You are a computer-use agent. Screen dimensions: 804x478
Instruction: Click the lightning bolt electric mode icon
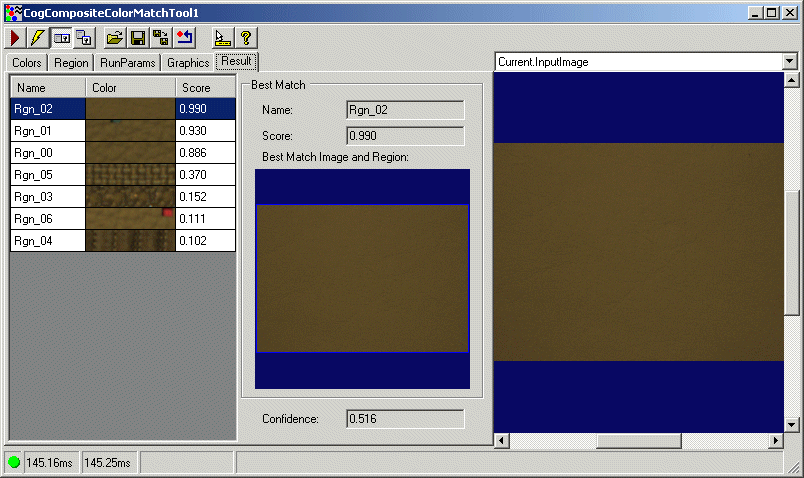[38, 38]
